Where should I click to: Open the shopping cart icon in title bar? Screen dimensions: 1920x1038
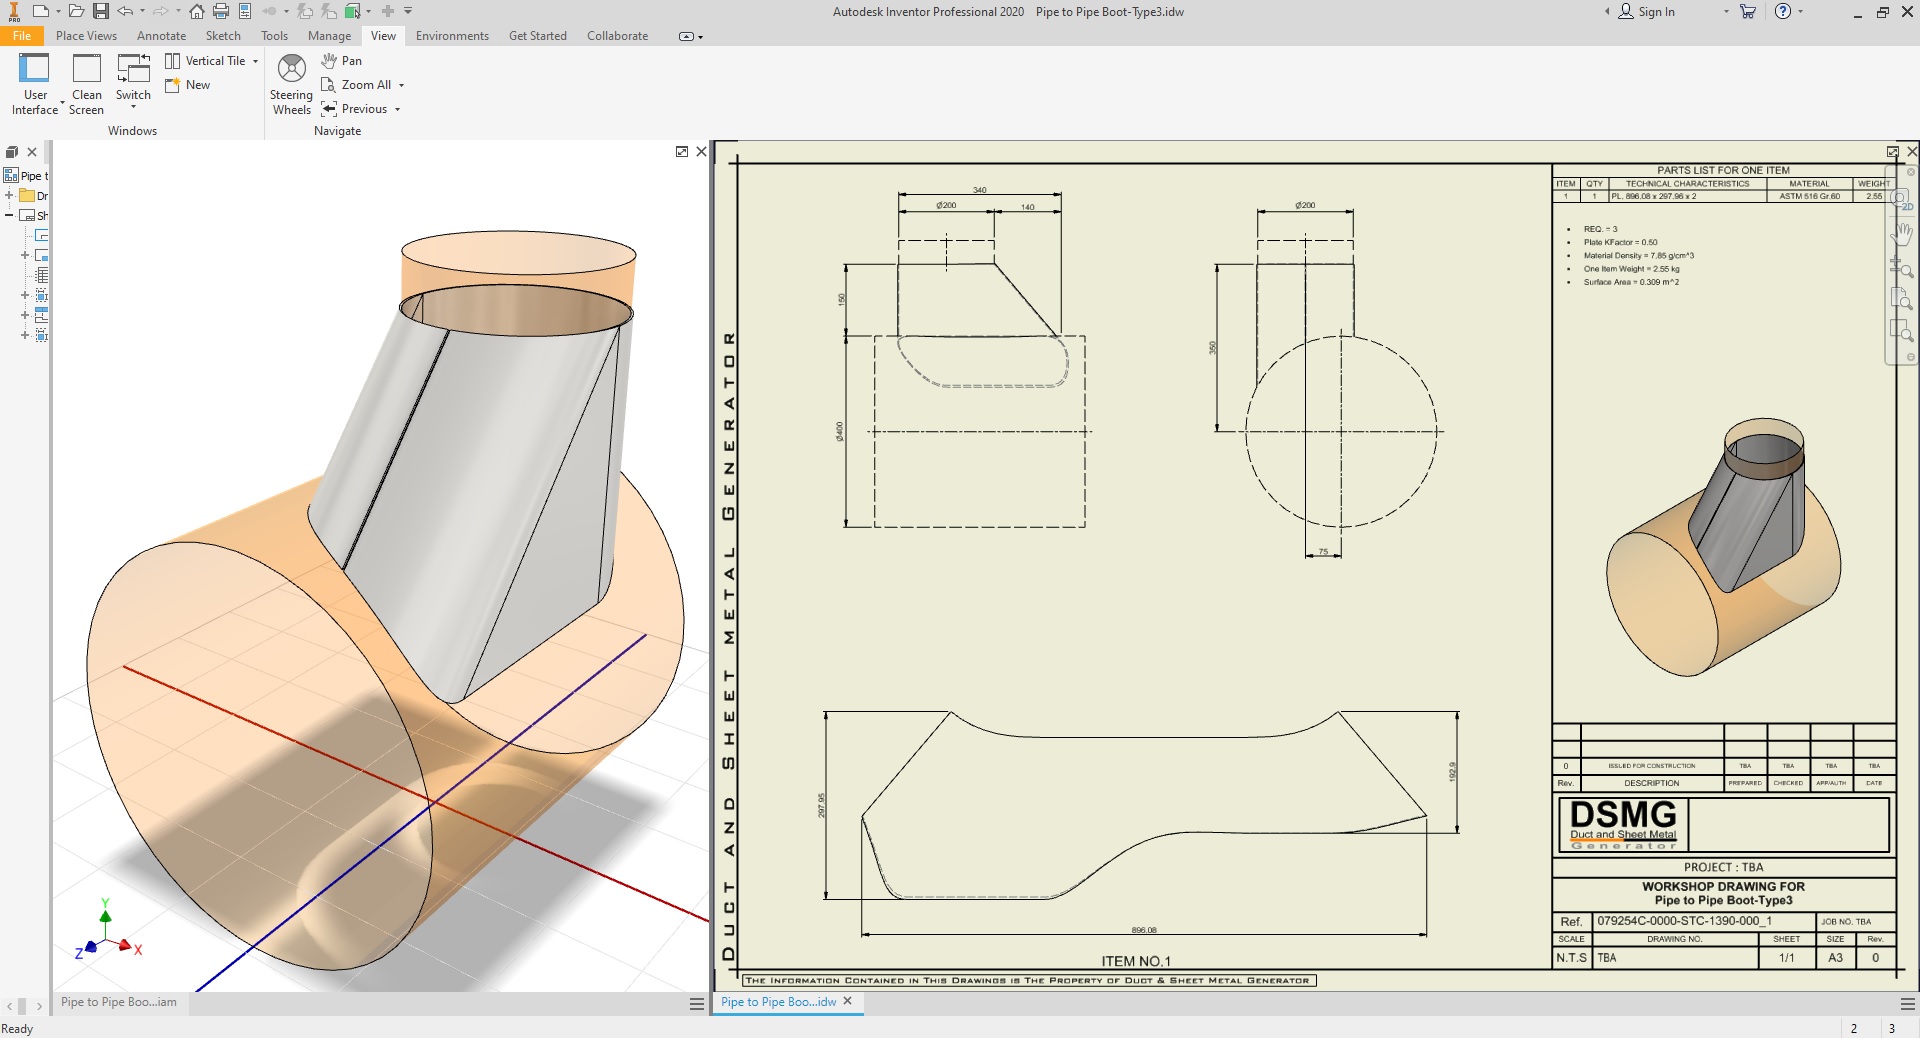pos(1748,12)
